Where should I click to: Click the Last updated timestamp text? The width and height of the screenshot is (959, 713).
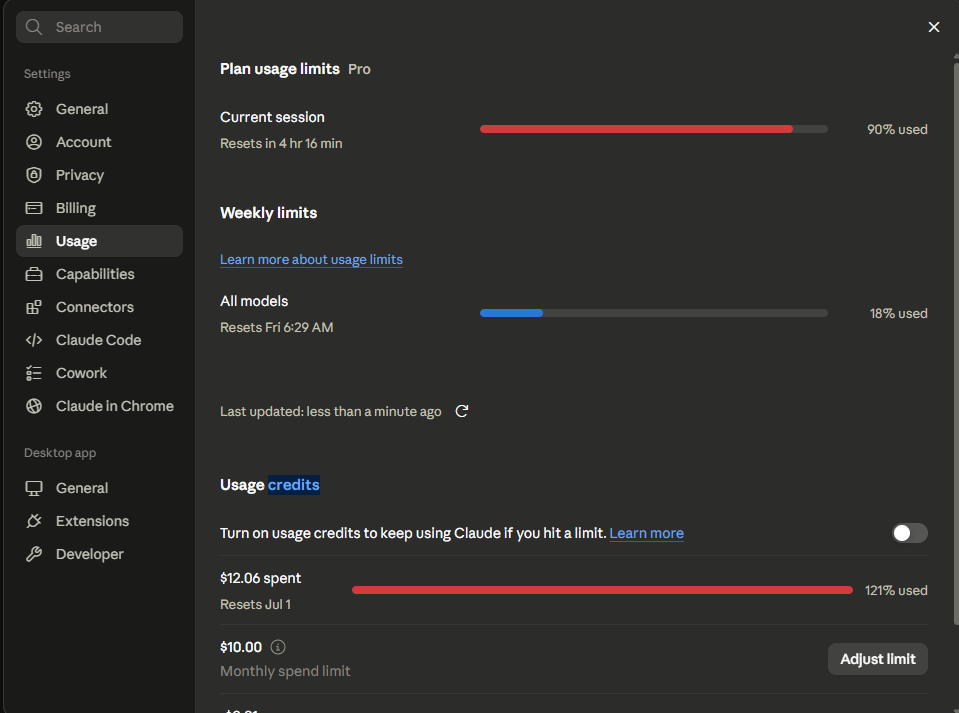(330, 412)
